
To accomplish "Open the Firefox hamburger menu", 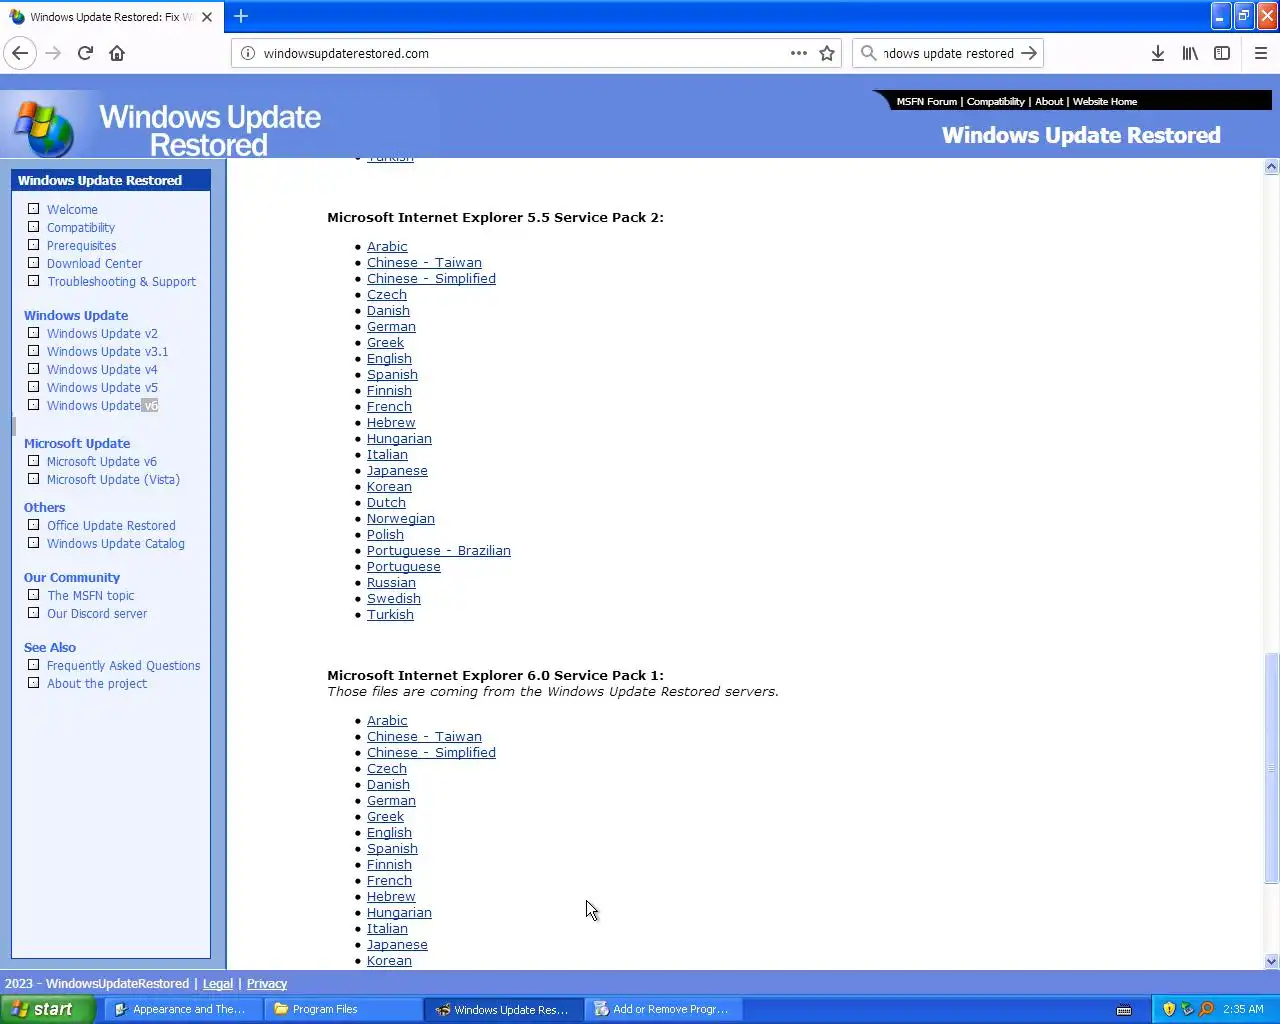I will tap(1261, 53).
